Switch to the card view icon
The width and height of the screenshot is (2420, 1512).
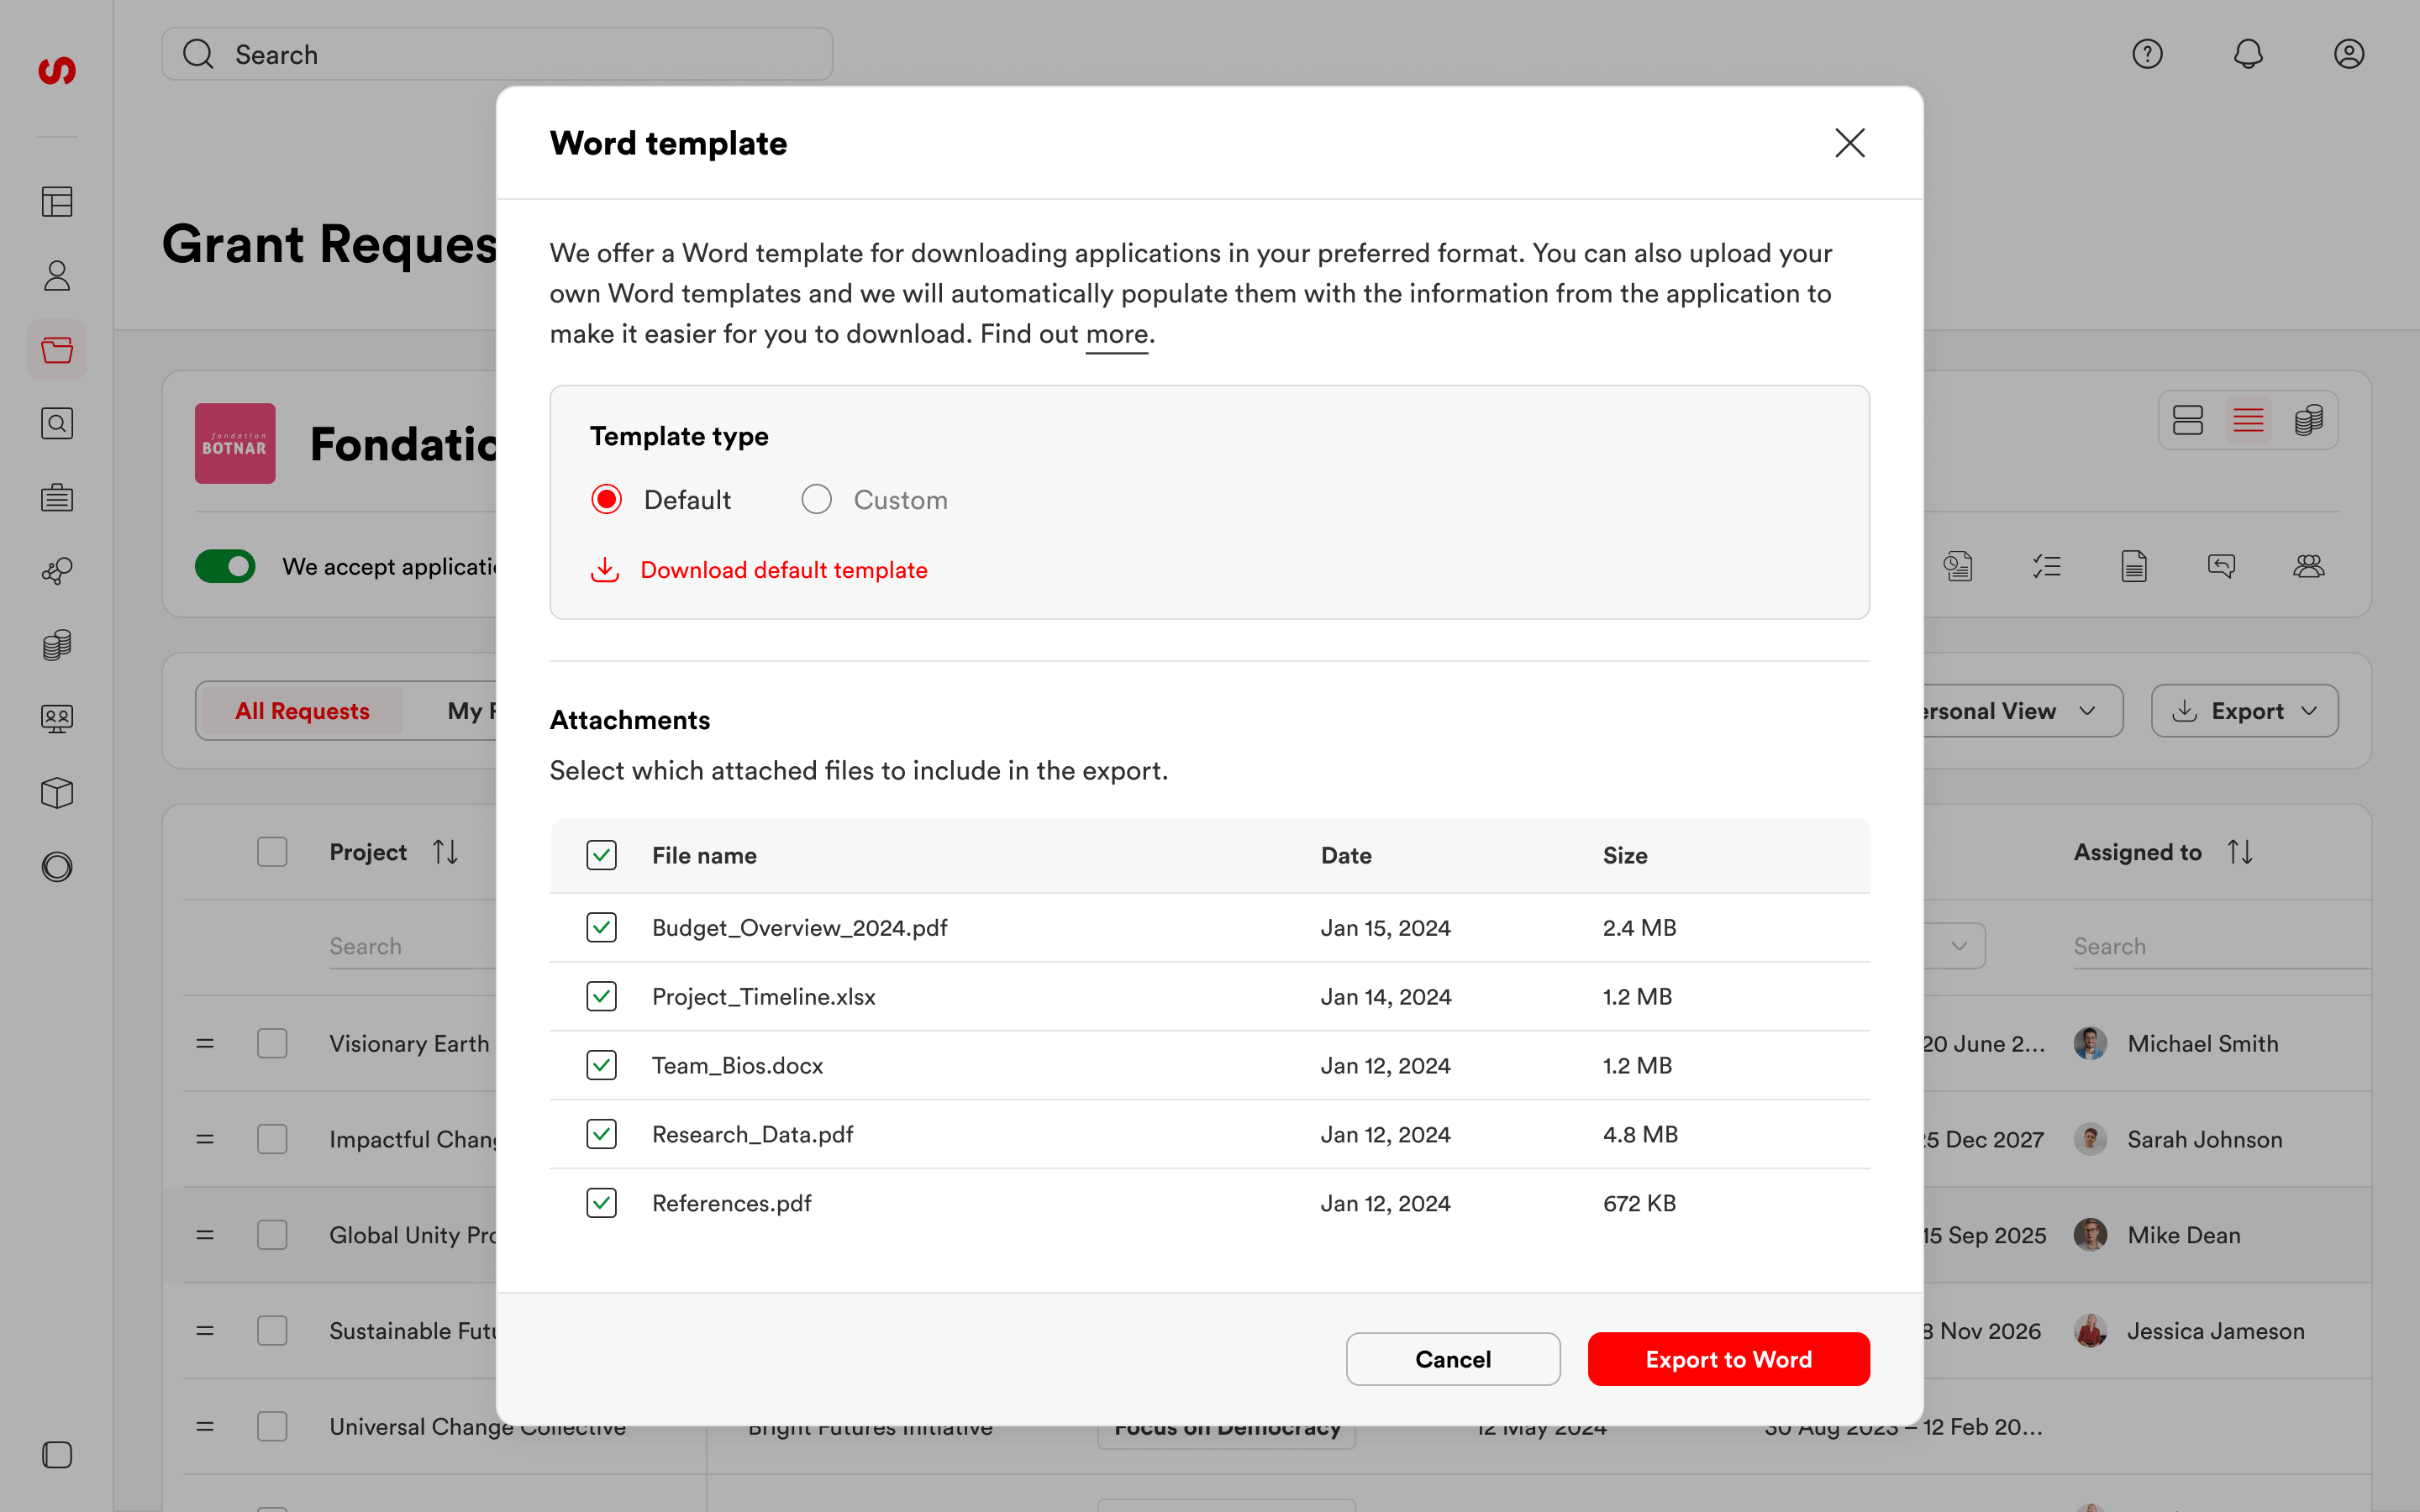2188,420
